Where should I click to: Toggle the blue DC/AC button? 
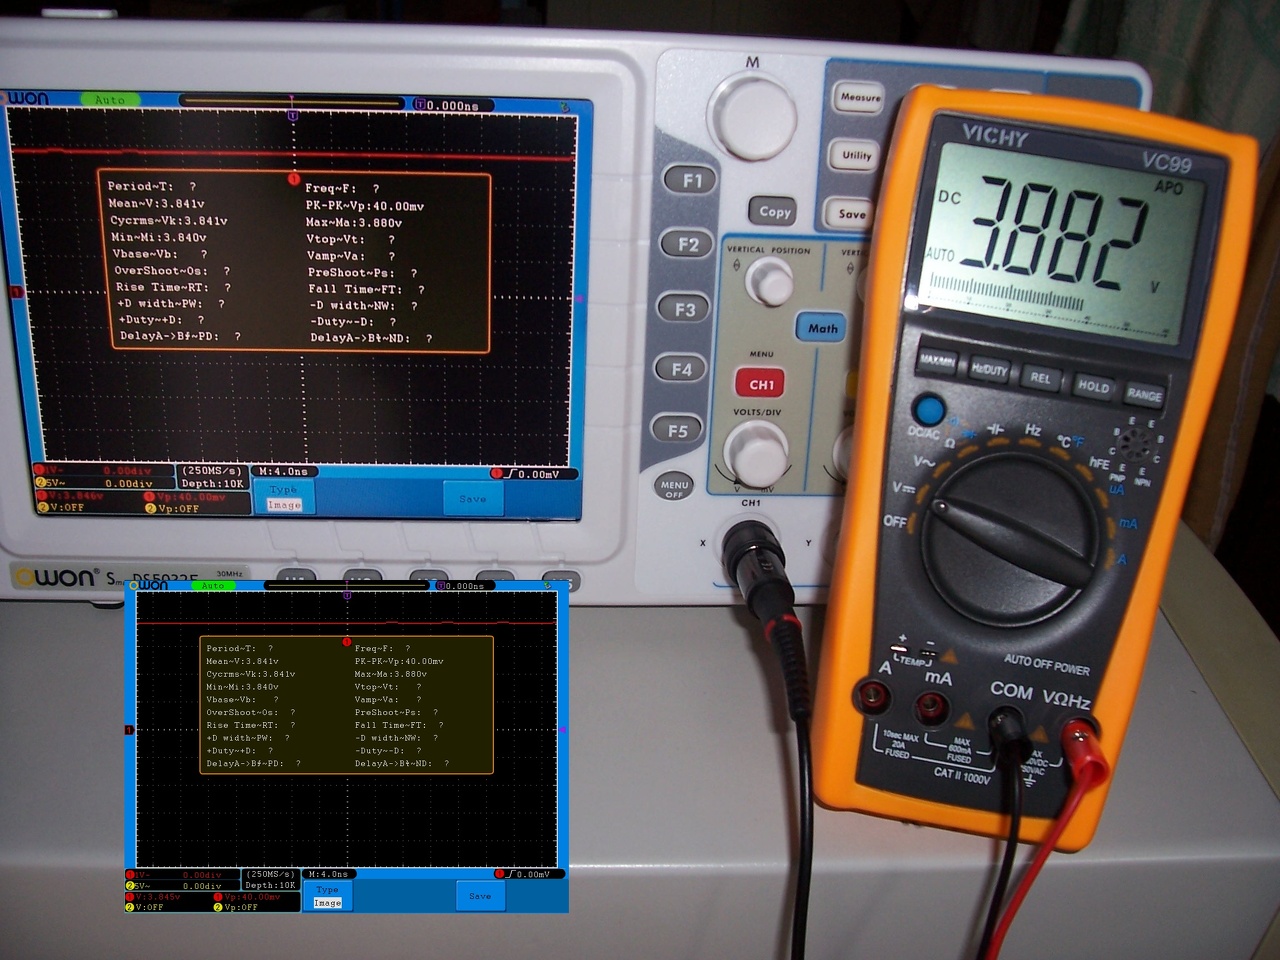coord(929,410)
